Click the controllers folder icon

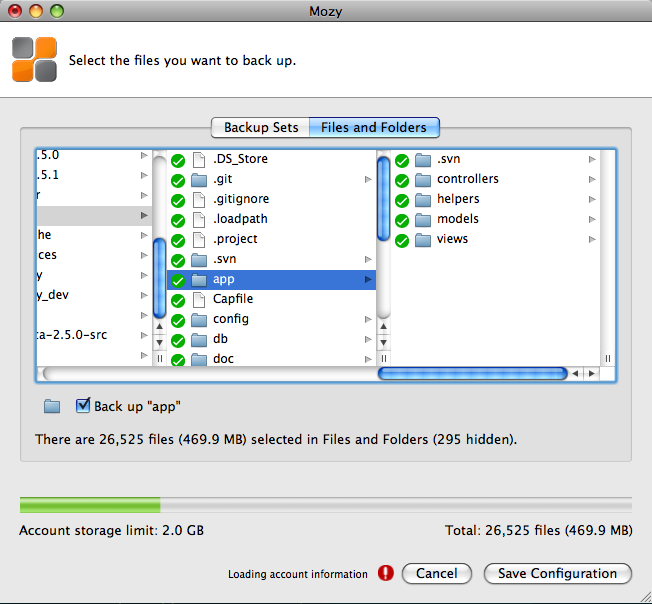(423, 180)
